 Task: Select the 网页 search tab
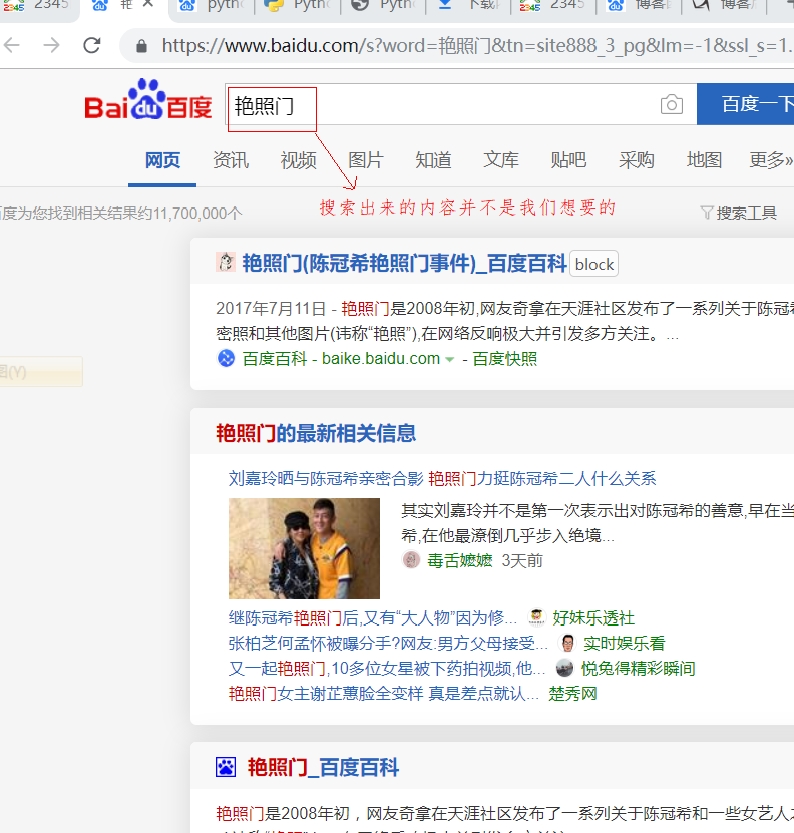(163, 159)
